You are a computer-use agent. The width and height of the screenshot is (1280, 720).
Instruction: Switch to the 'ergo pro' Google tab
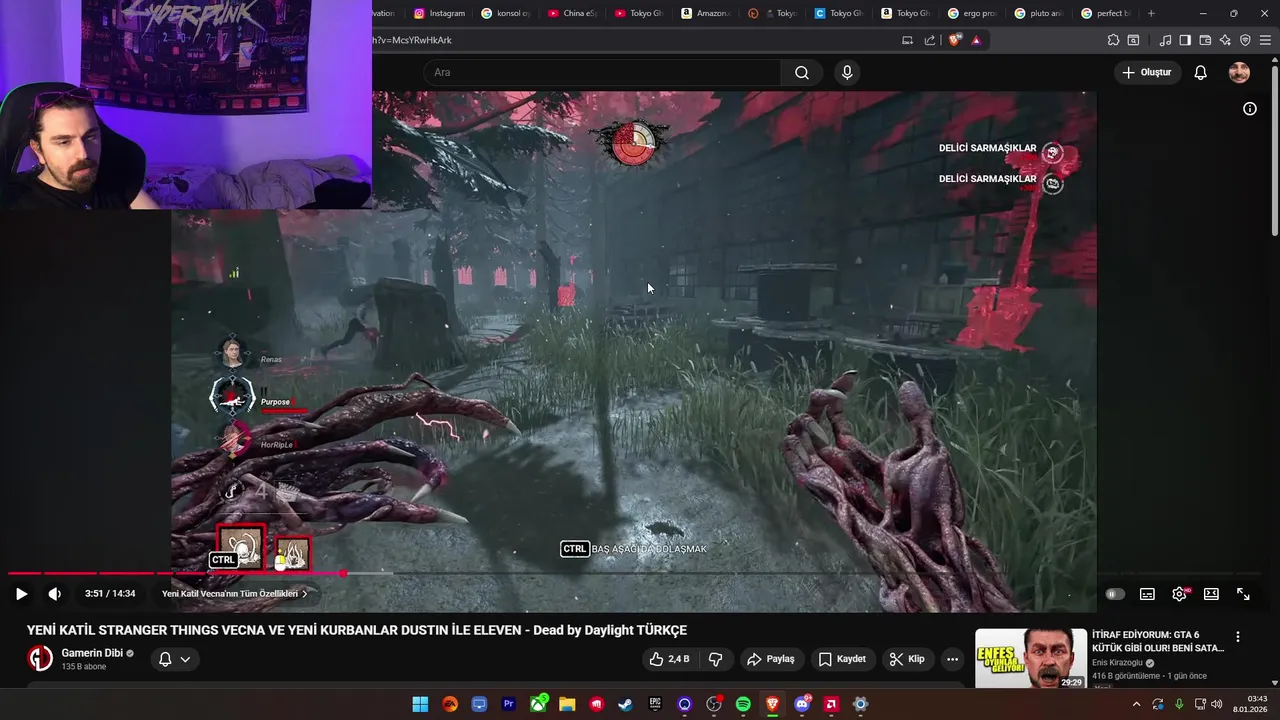coord(973,13)
